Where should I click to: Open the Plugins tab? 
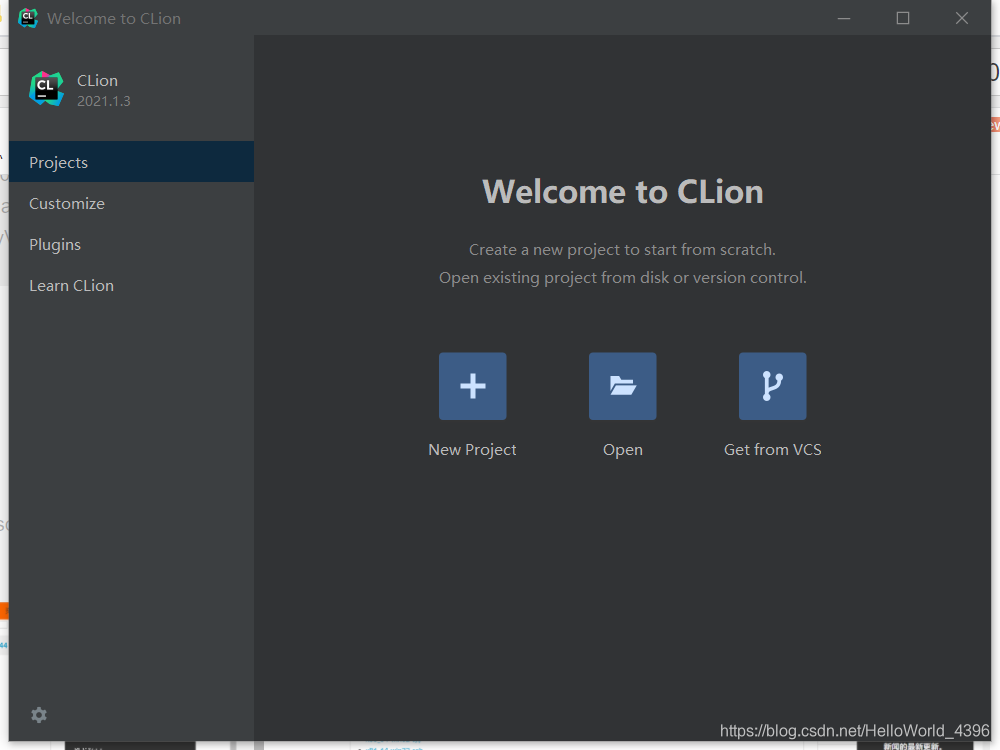coord(131,244)
